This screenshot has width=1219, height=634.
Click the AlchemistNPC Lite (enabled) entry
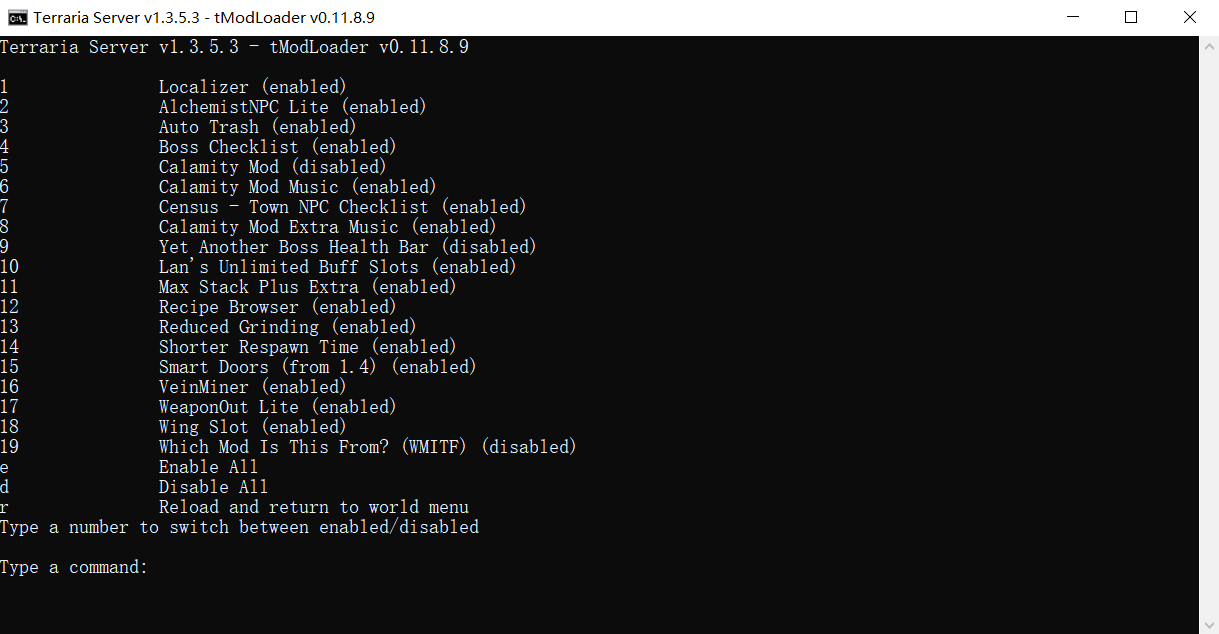click(292, 107)
